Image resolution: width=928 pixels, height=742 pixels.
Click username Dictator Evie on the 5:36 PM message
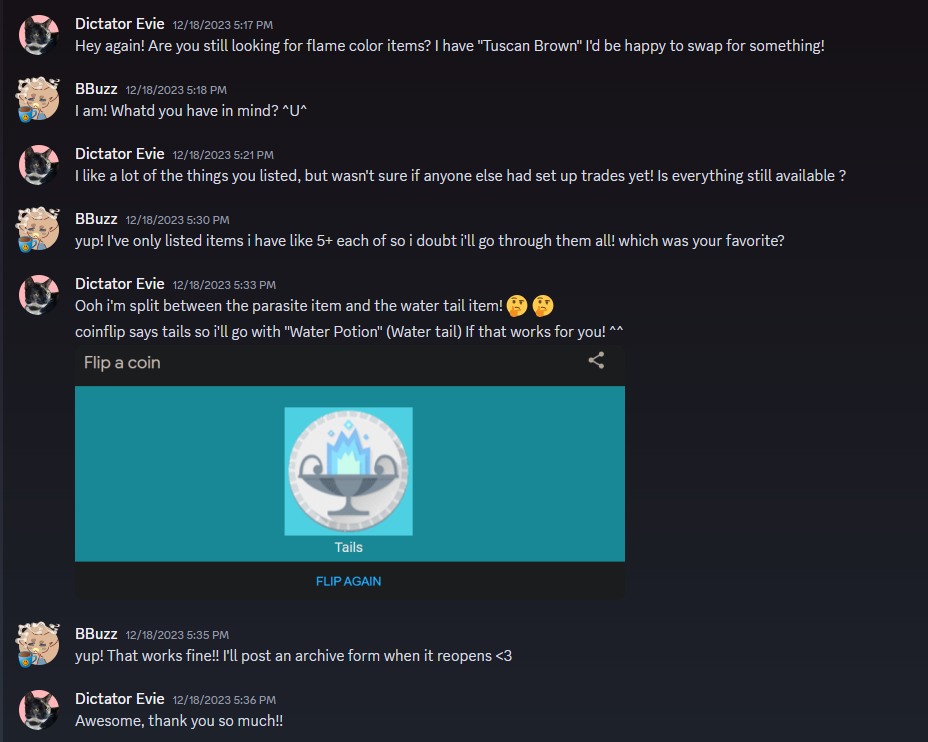[x=120, y=699]
